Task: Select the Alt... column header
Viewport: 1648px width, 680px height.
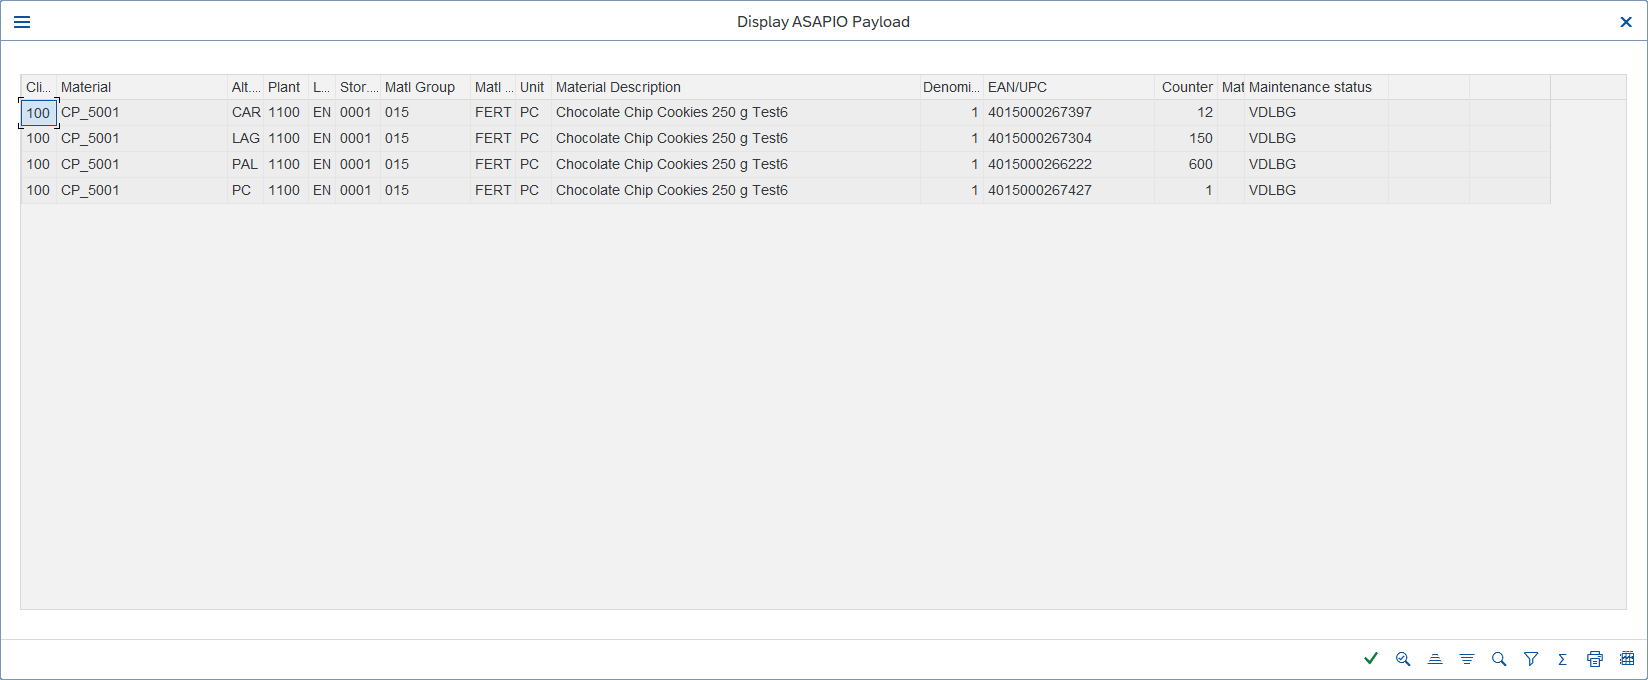Action: [245, 87]
